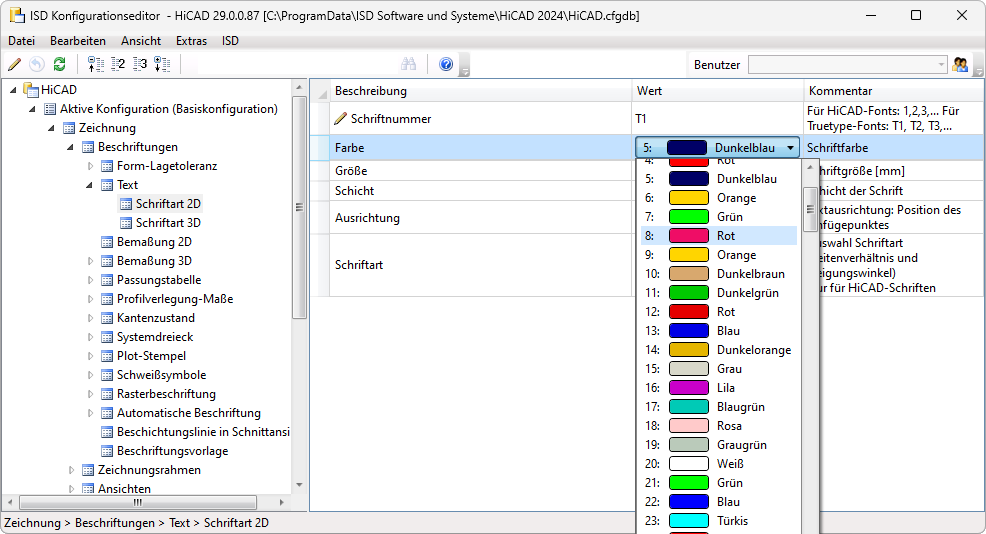Collapse the Aktive Konfiguration node
The image size is (986, 534).
pyautogui.click(x=32, y=109)
